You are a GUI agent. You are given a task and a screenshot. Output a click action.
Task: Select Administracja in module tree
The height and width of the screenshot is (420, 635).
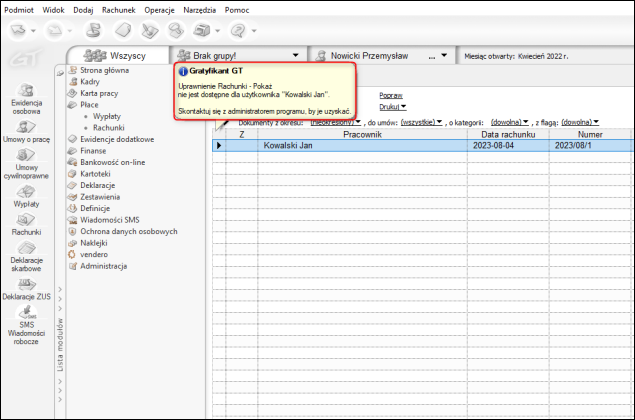pos(104,266)
